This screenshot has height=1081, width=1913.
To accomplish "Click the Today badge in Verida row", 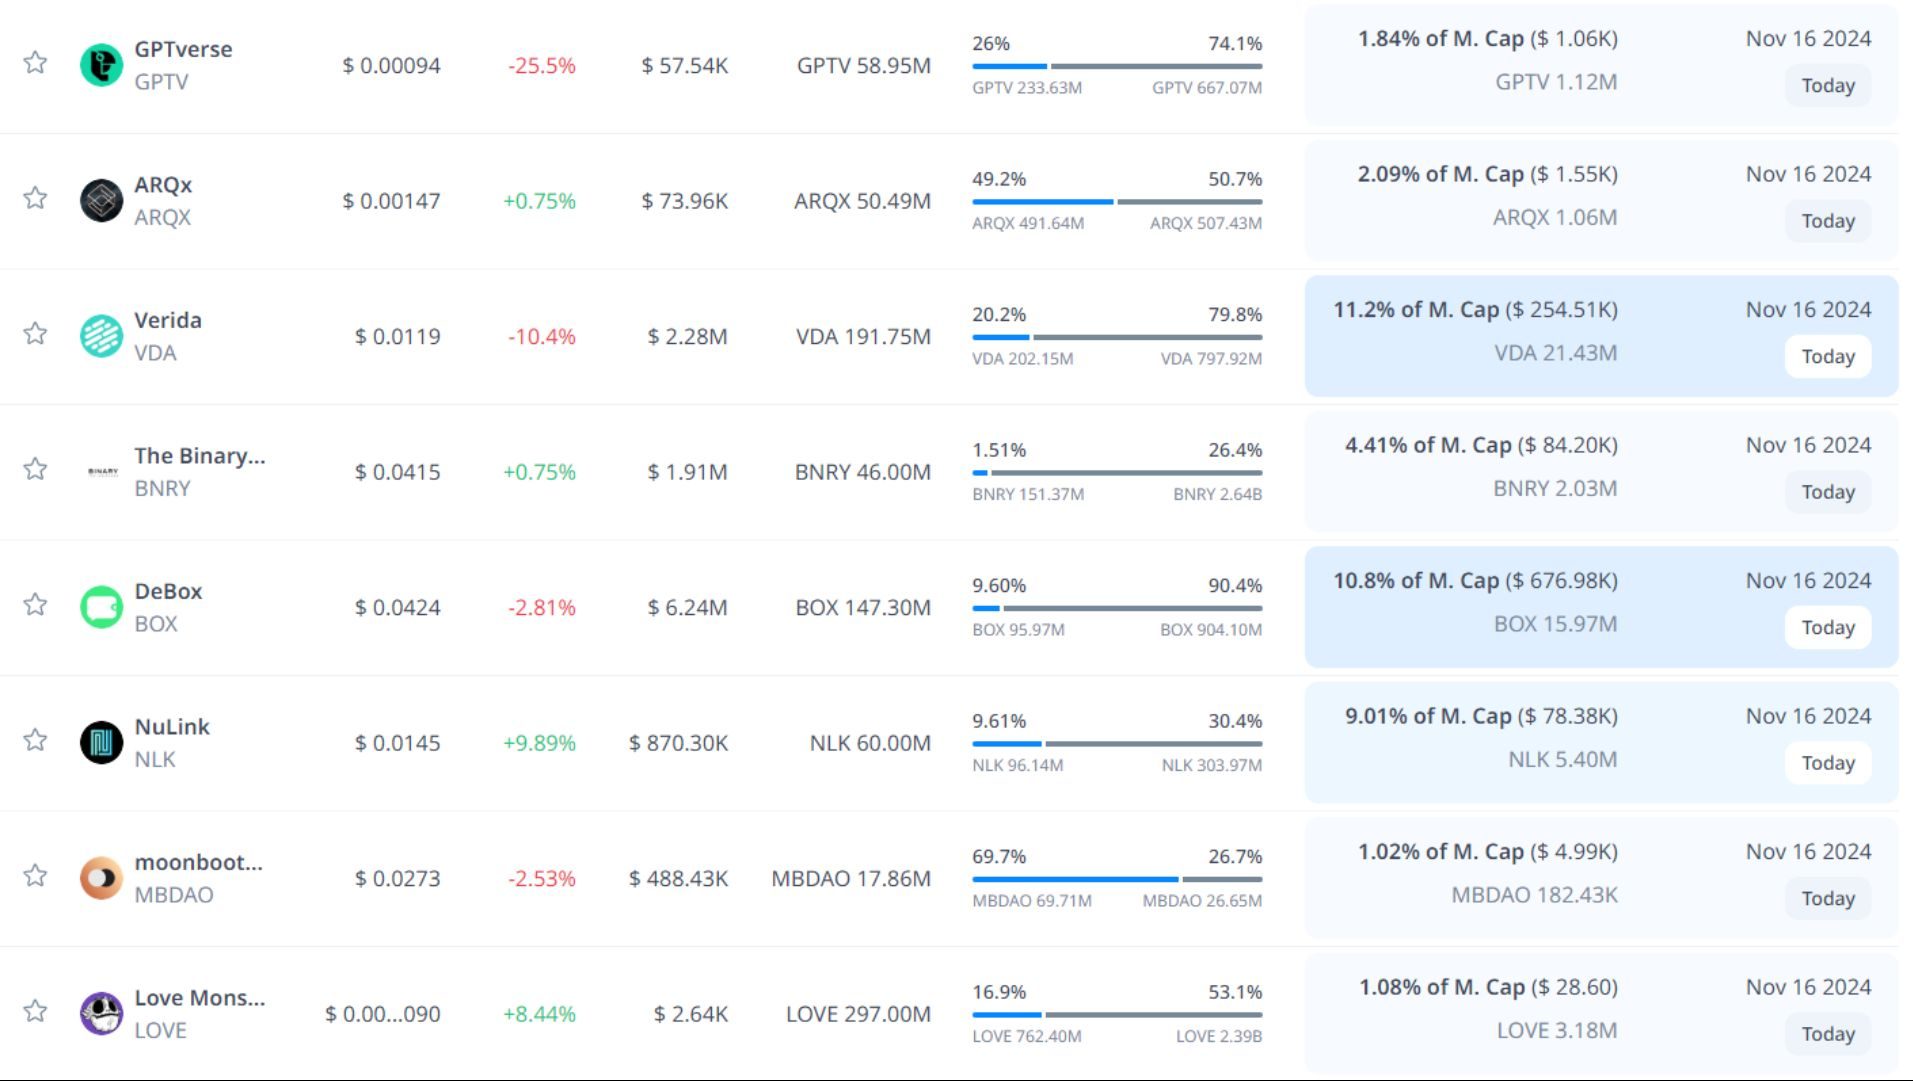I will pos(1827,357).
